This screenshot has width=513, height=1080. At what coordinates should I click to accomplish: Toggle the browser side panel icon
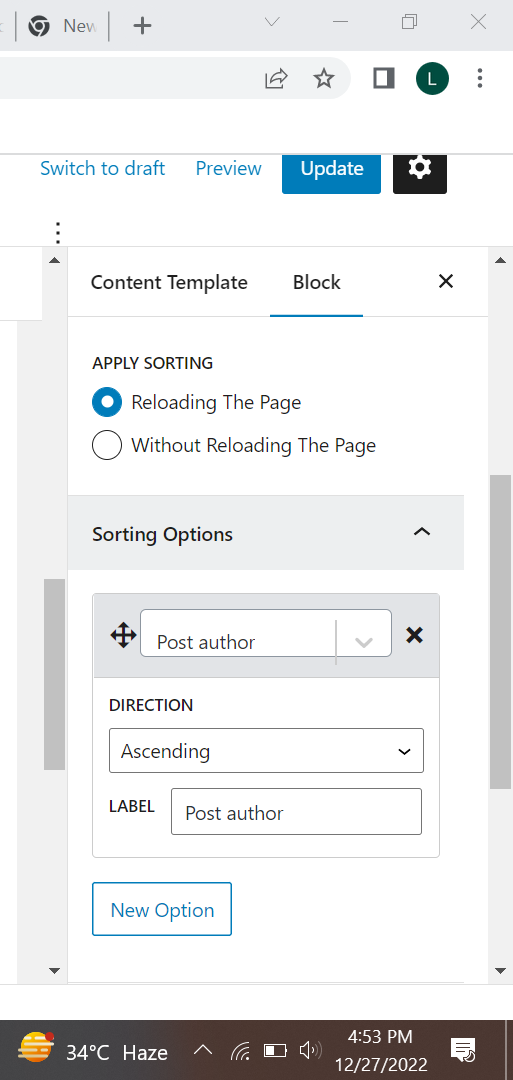tap(384, 79)
